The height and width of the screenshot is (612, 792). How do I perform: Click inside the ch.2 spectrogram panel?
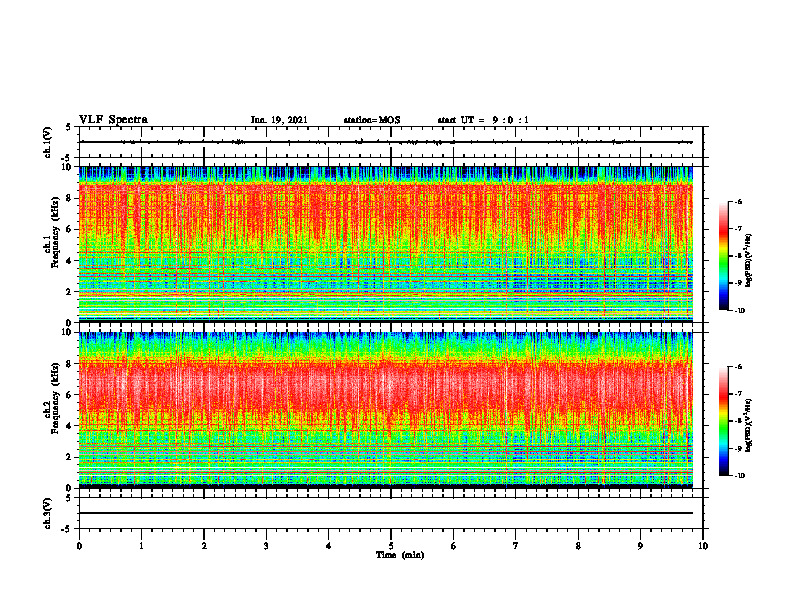(386, 410)
